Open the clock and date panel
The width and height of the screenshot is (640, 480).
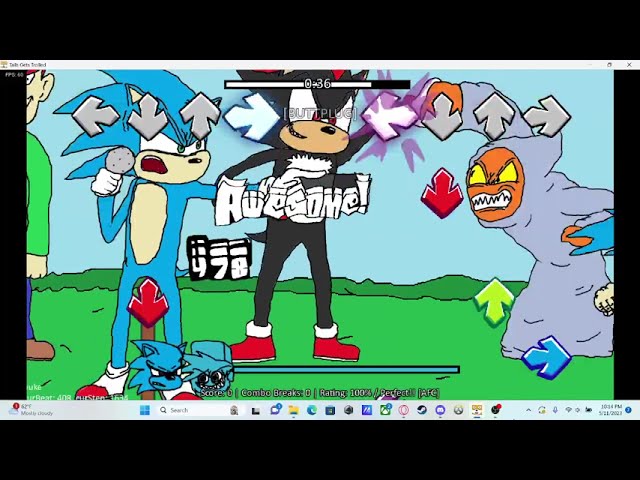611,410
